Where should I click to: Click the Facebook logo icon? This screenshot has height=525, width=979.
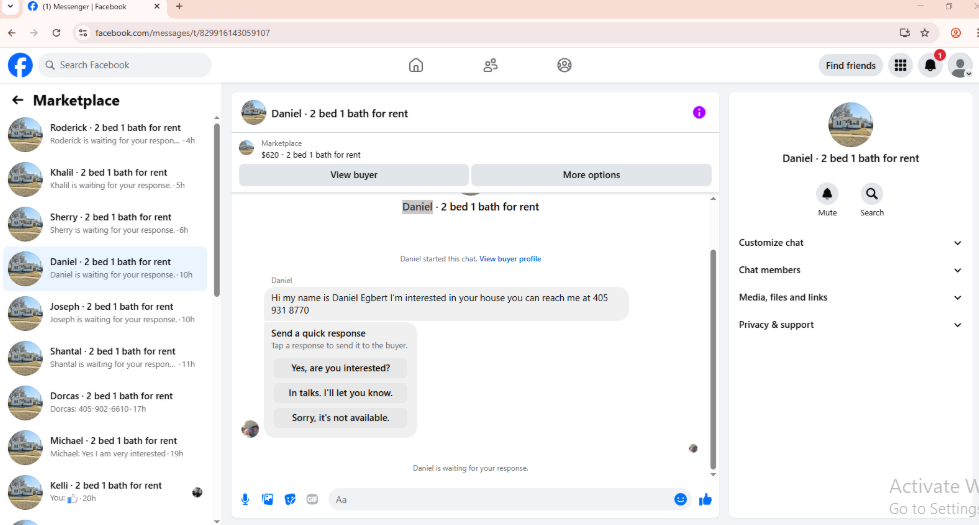tap(20, 65)
